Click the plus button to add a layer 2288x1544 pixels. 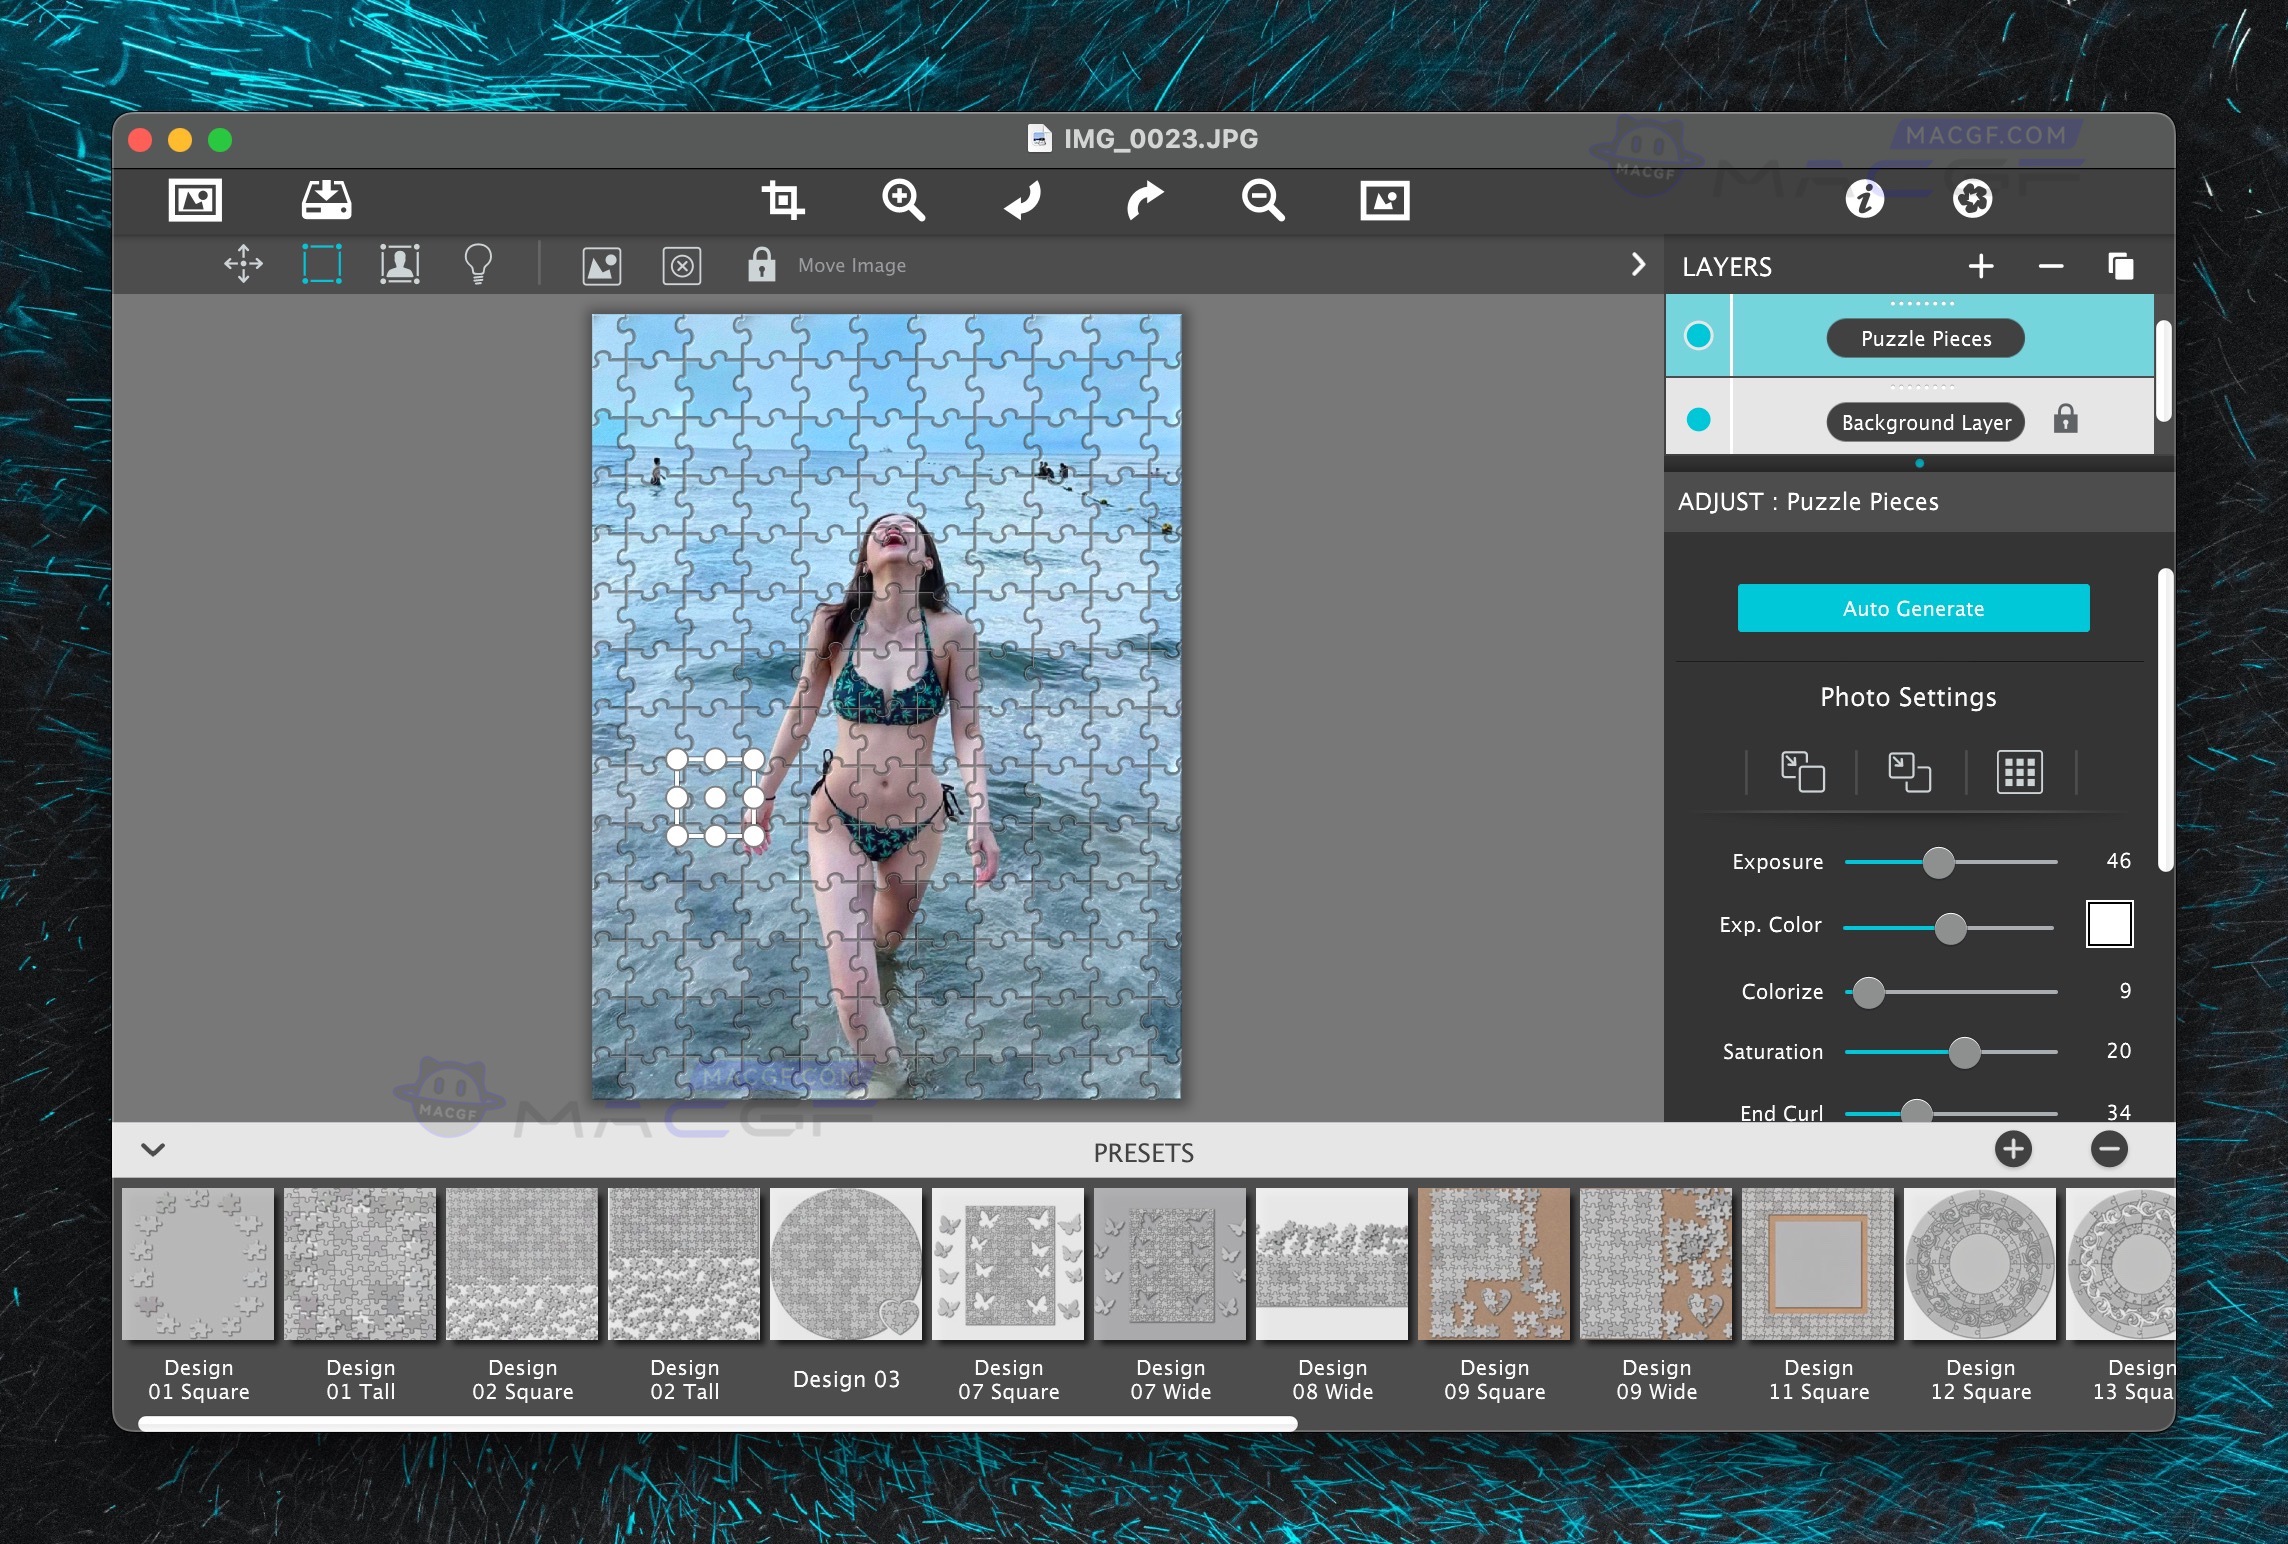pos(1981,266)
